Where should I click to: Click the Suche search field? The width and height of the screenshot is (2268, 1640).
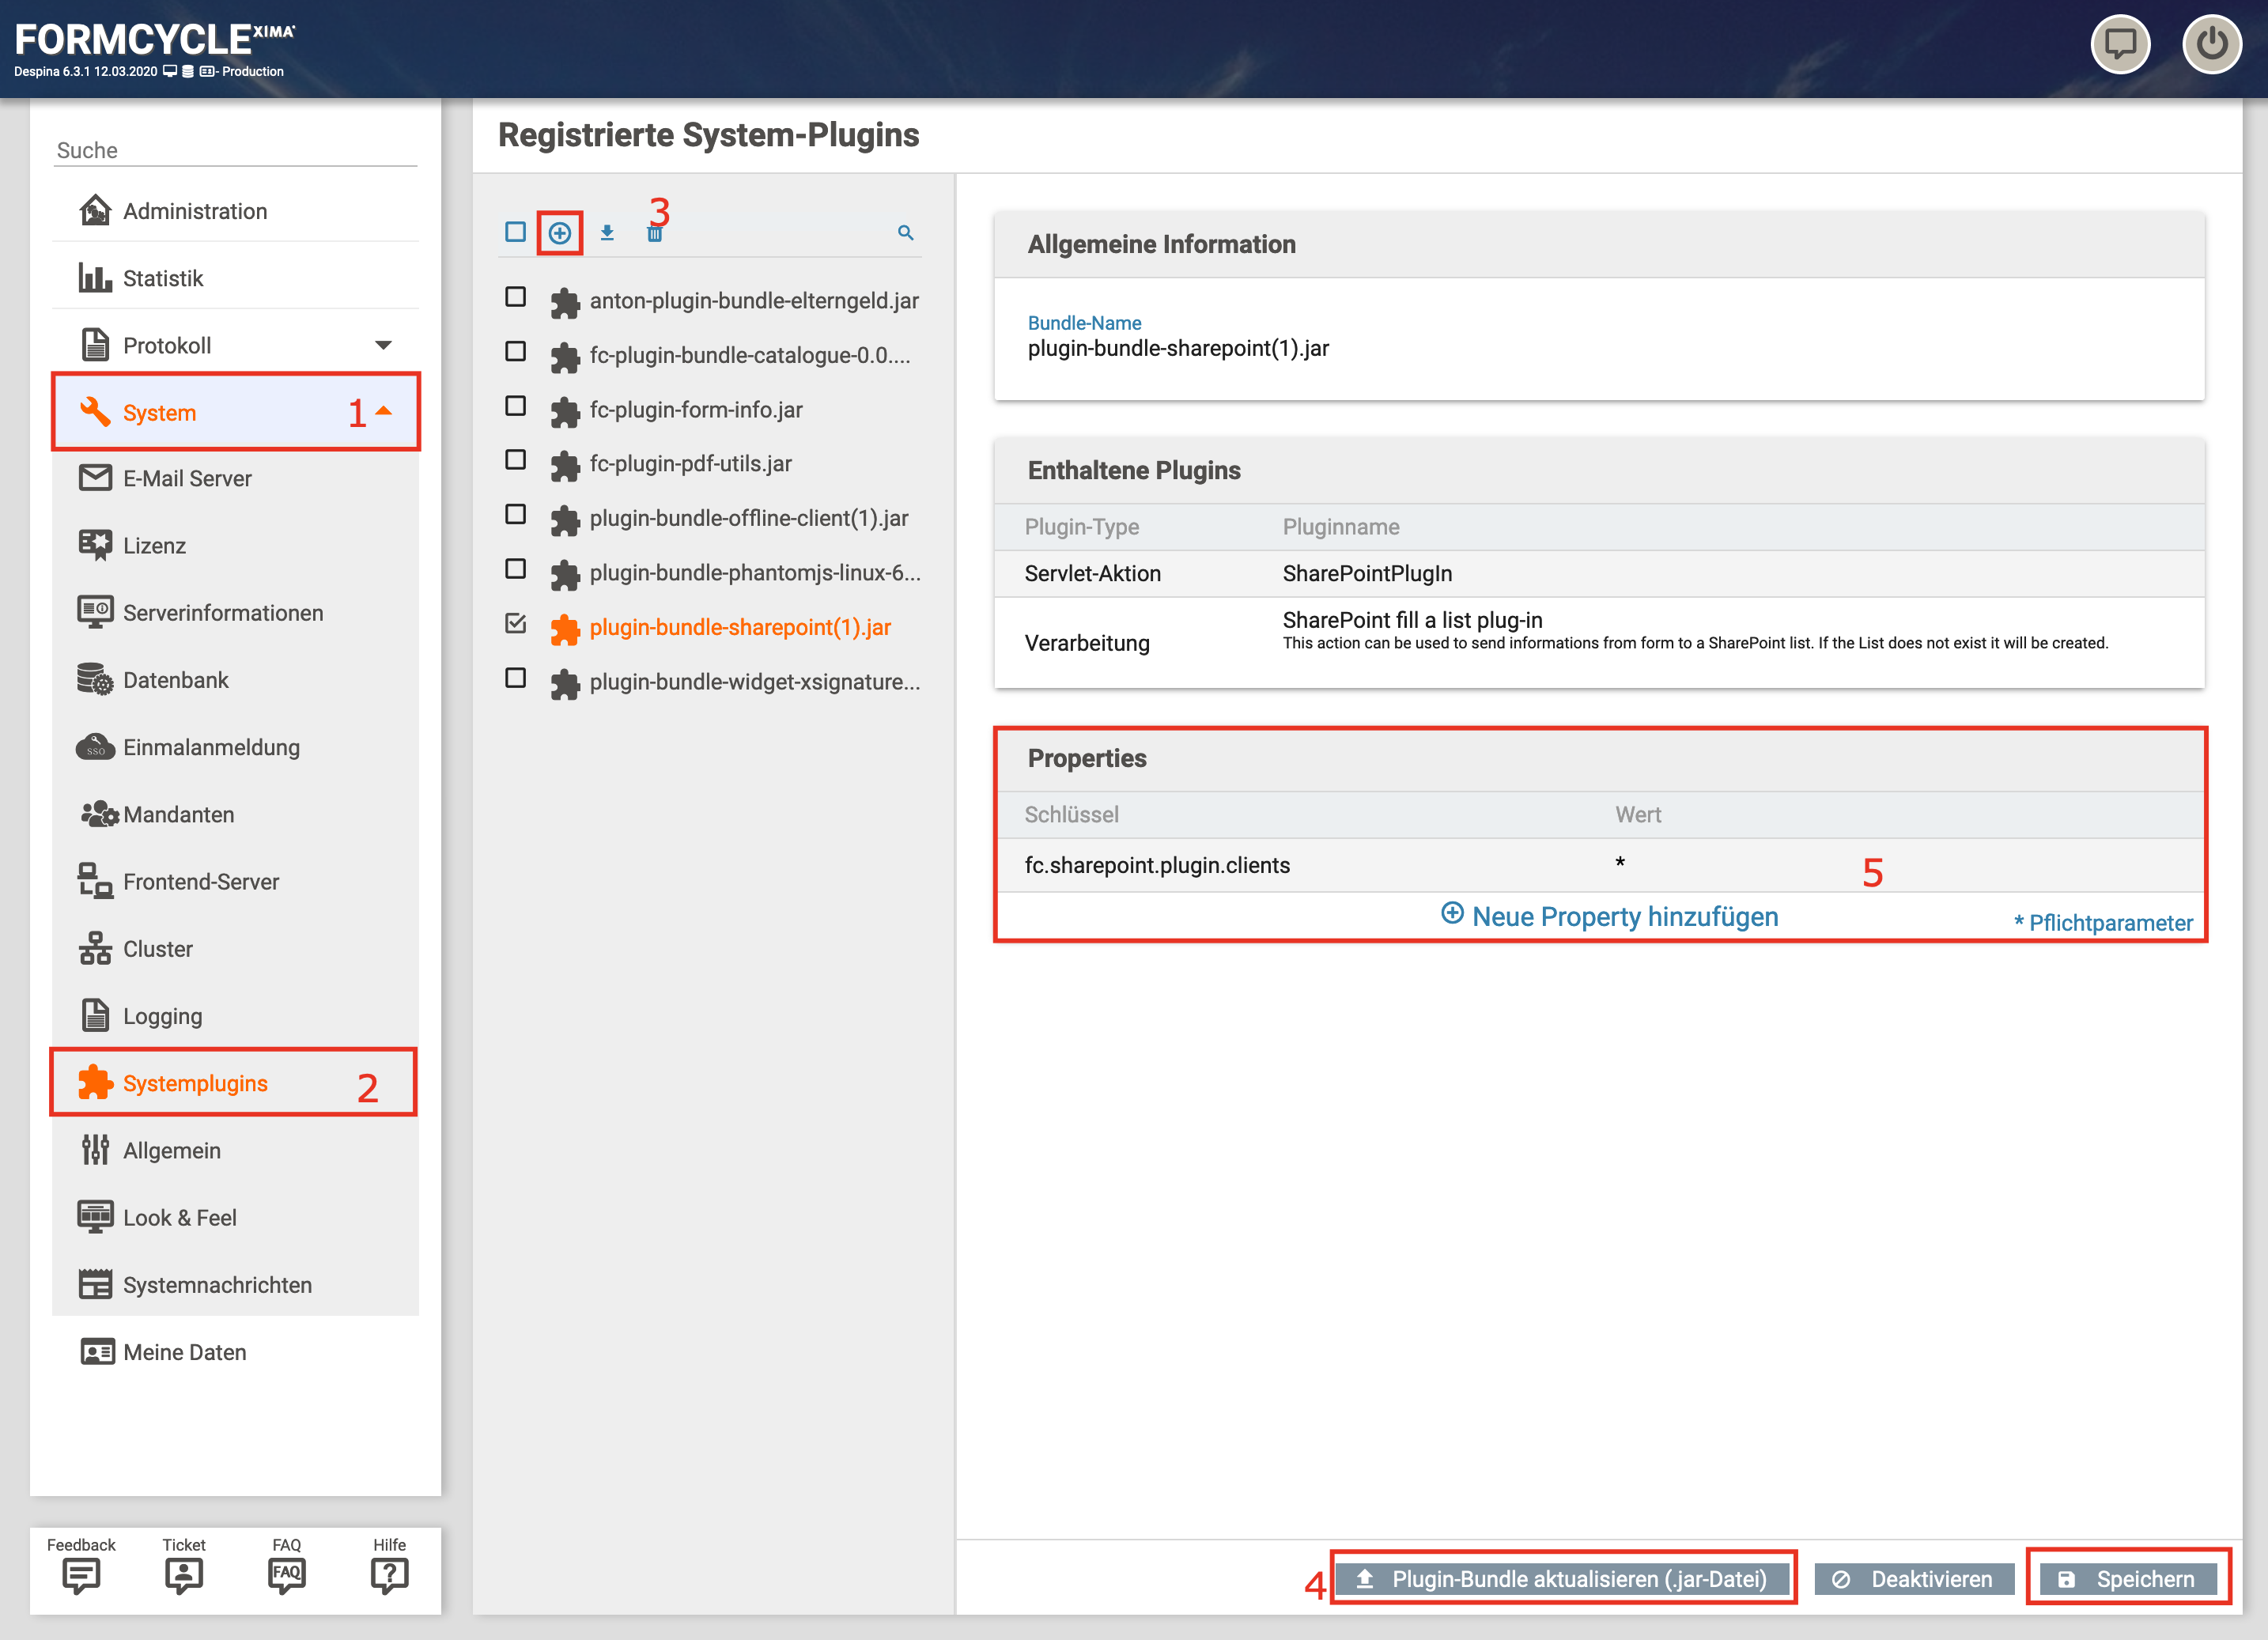point(235,150)
